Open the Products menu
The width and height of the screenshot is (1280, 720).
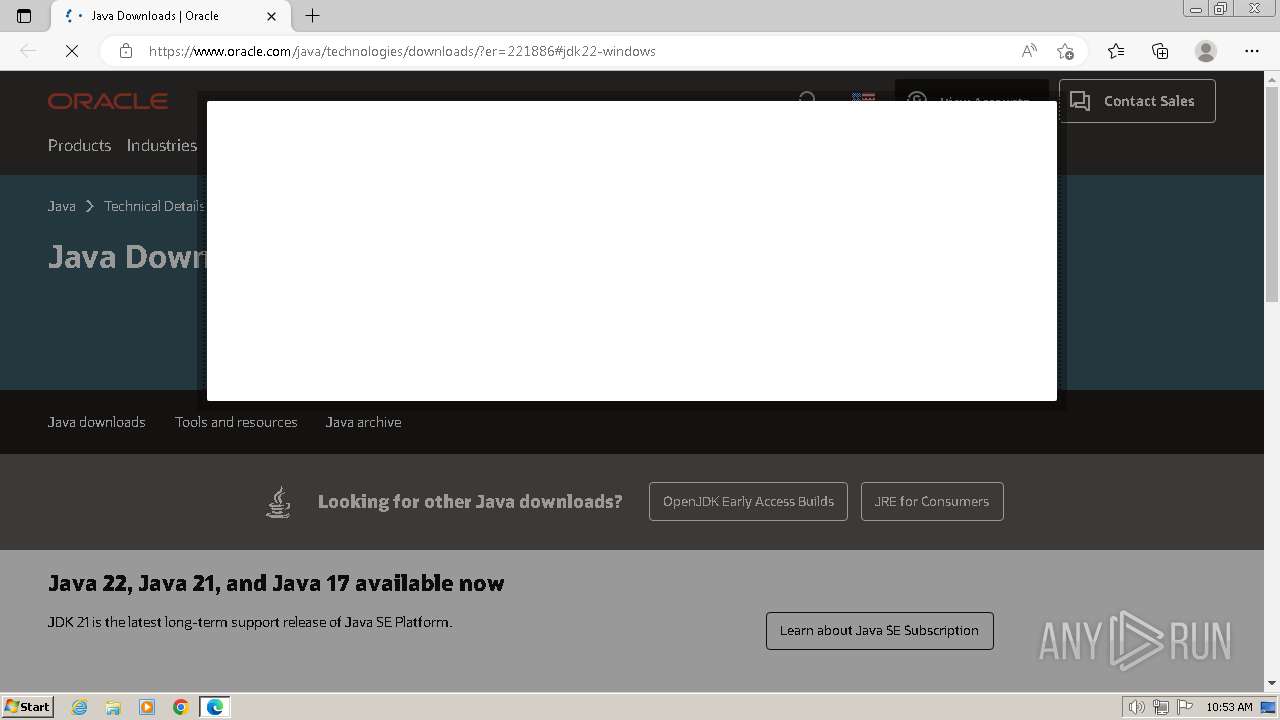click(x=79, y=145)
